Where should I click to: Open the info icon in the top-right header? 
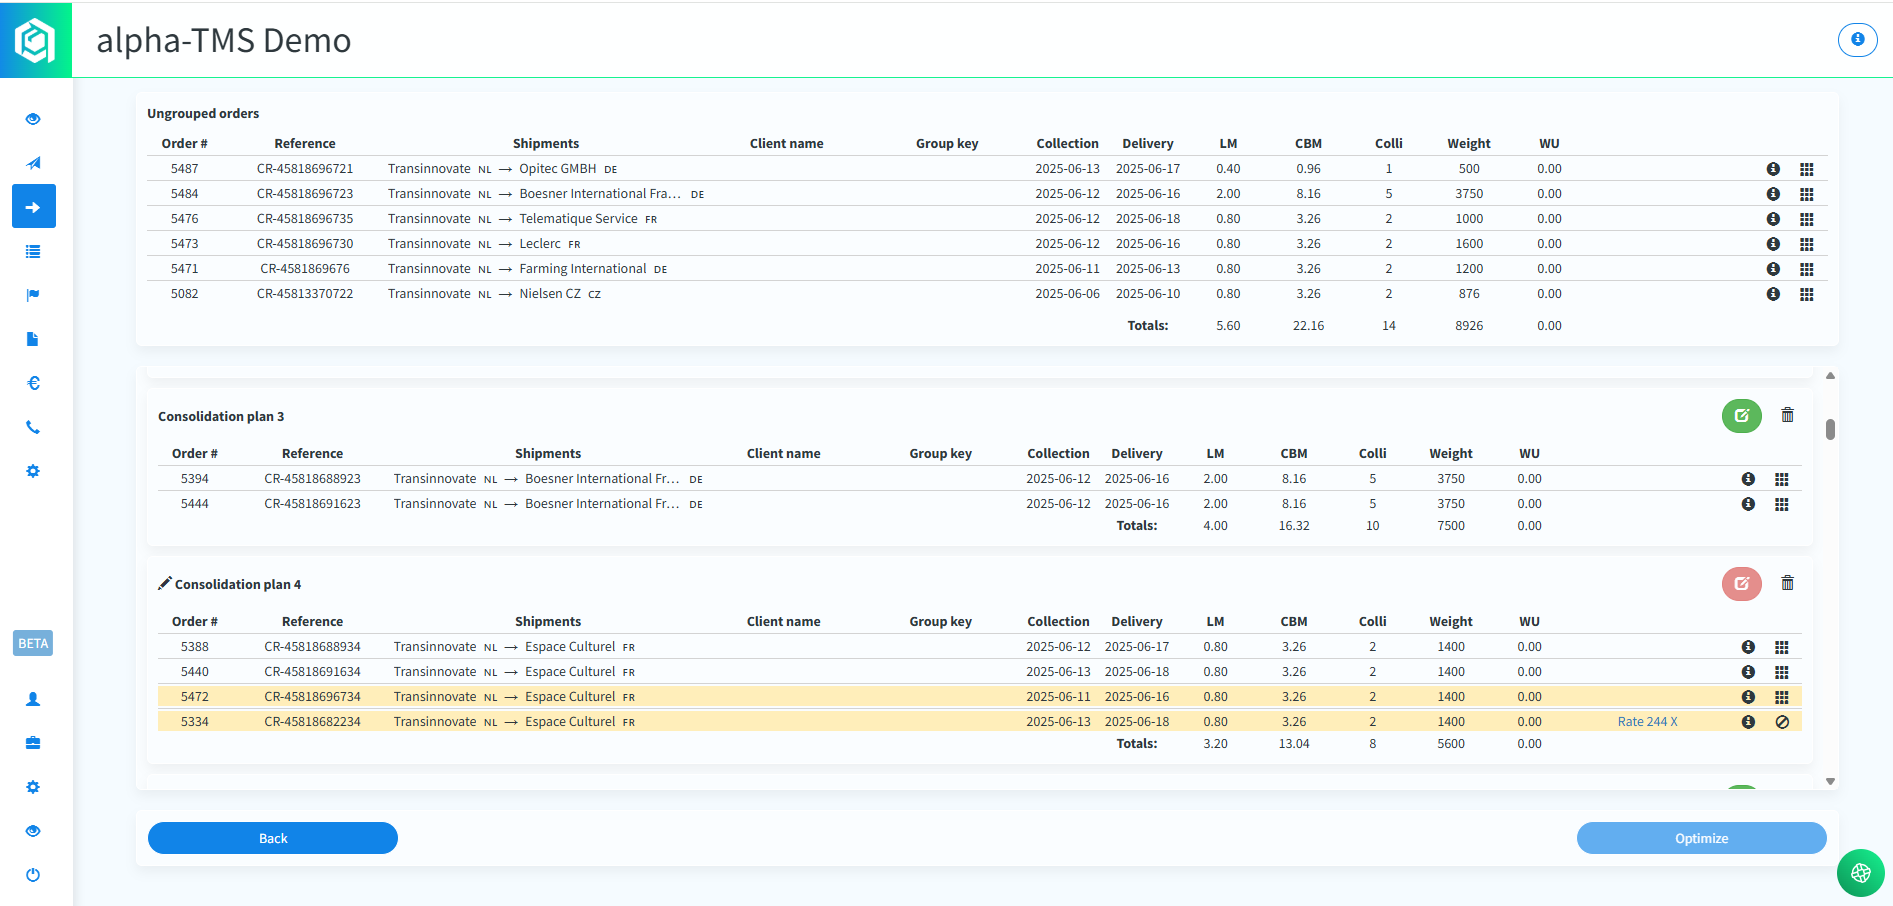pos(1857,40)
